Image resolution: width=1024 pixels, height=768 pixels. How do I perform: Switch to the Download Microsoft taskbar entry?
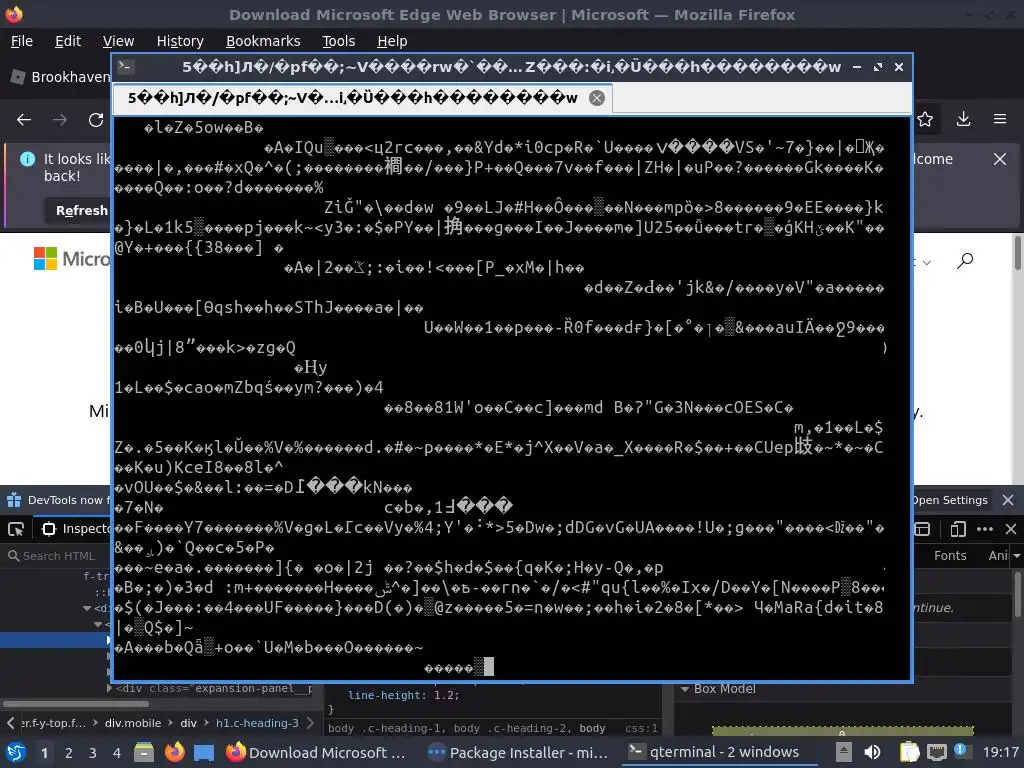[317, 752]
